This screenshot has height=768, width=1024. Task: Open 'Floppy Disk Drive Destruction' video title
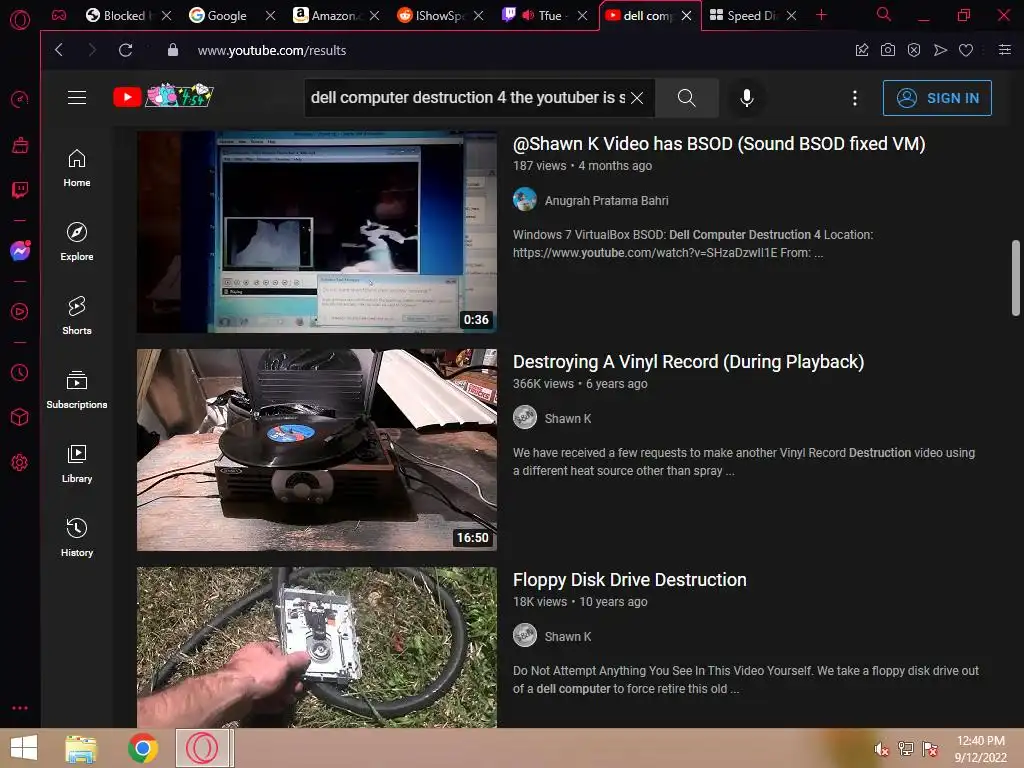pyautogui.click(x=630, y=580)
